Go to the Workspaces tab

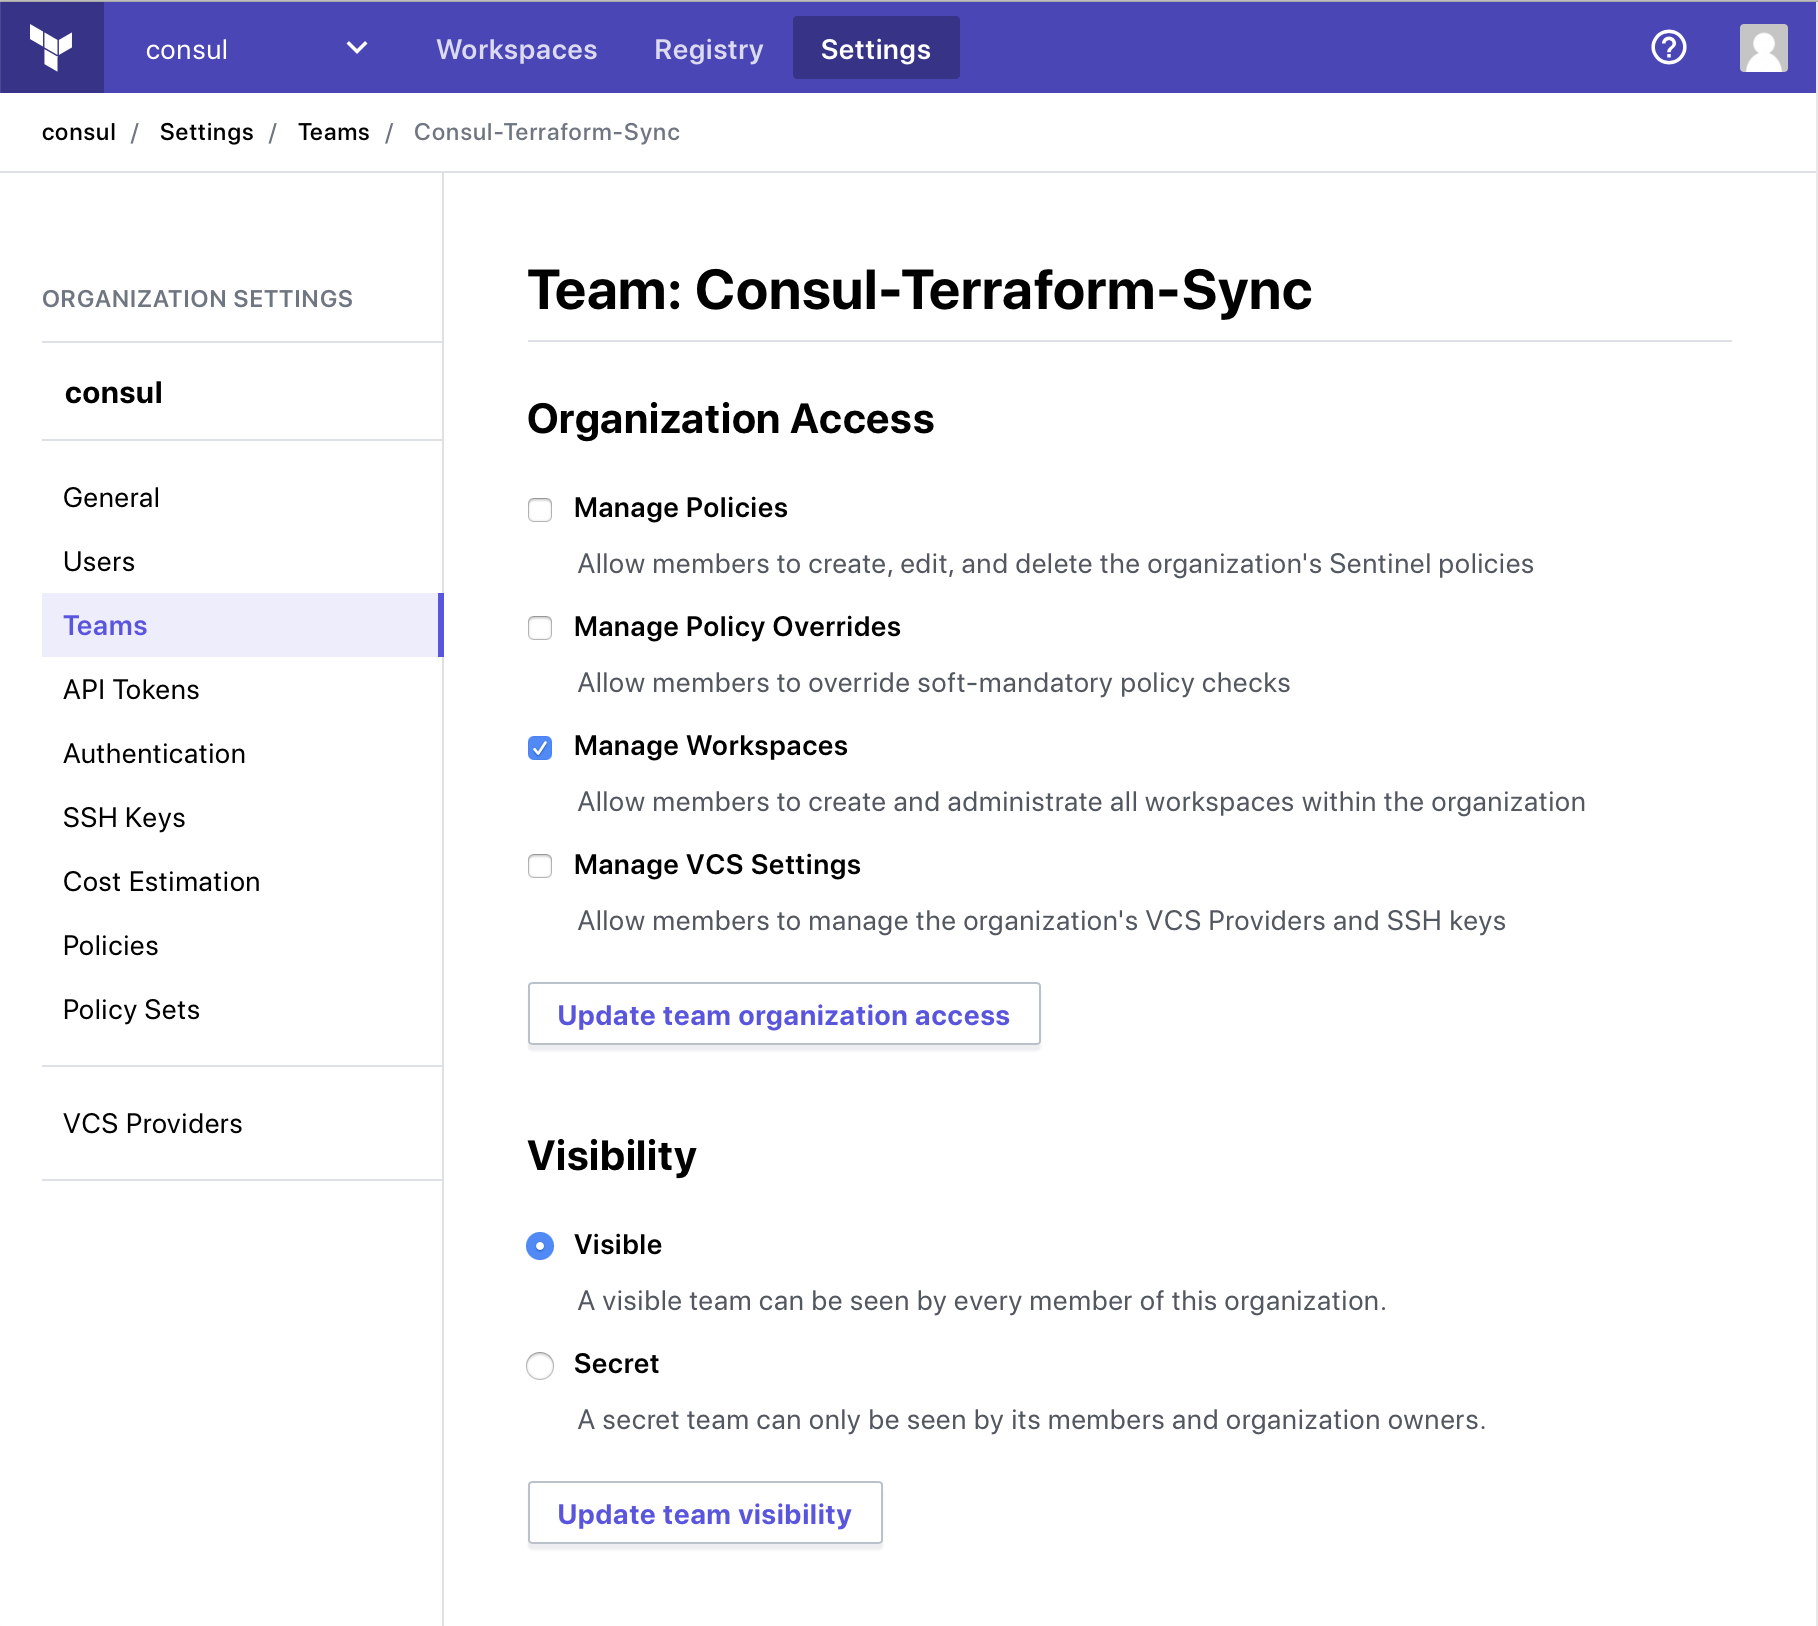tap(516, 49)
